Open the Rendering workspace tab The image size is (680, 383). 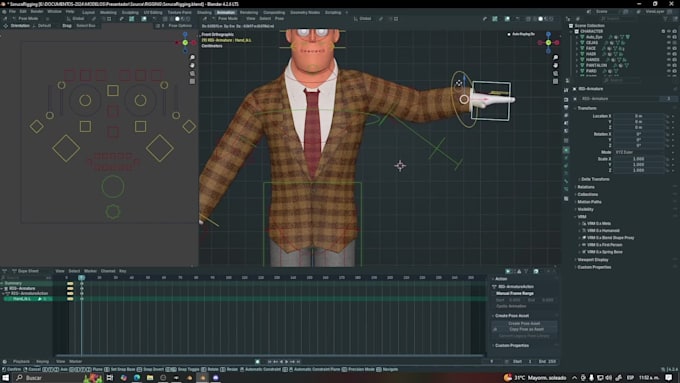(248, 13)
